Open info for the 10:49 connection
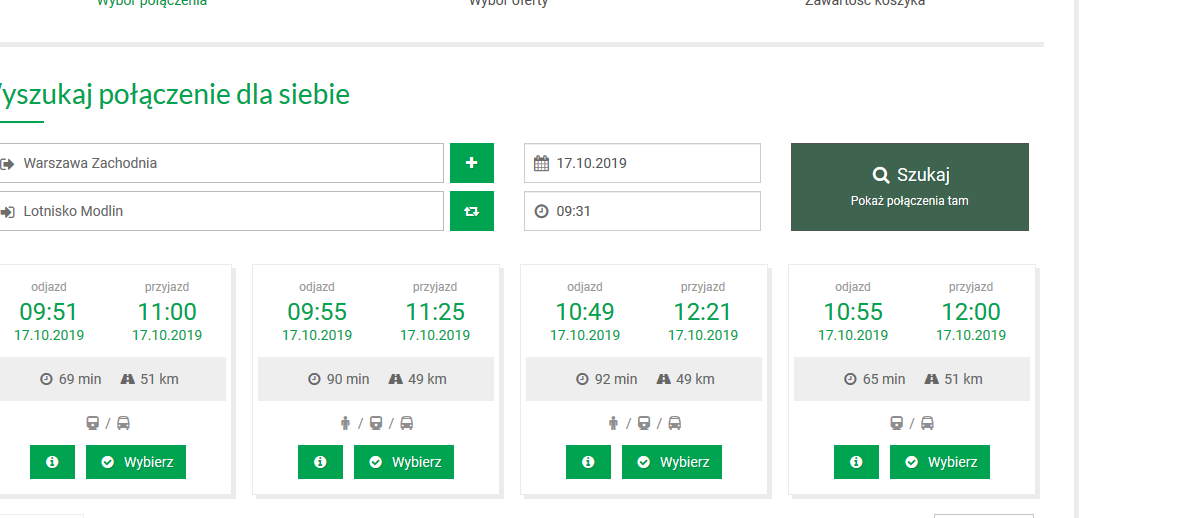 (x=588, y=462)
